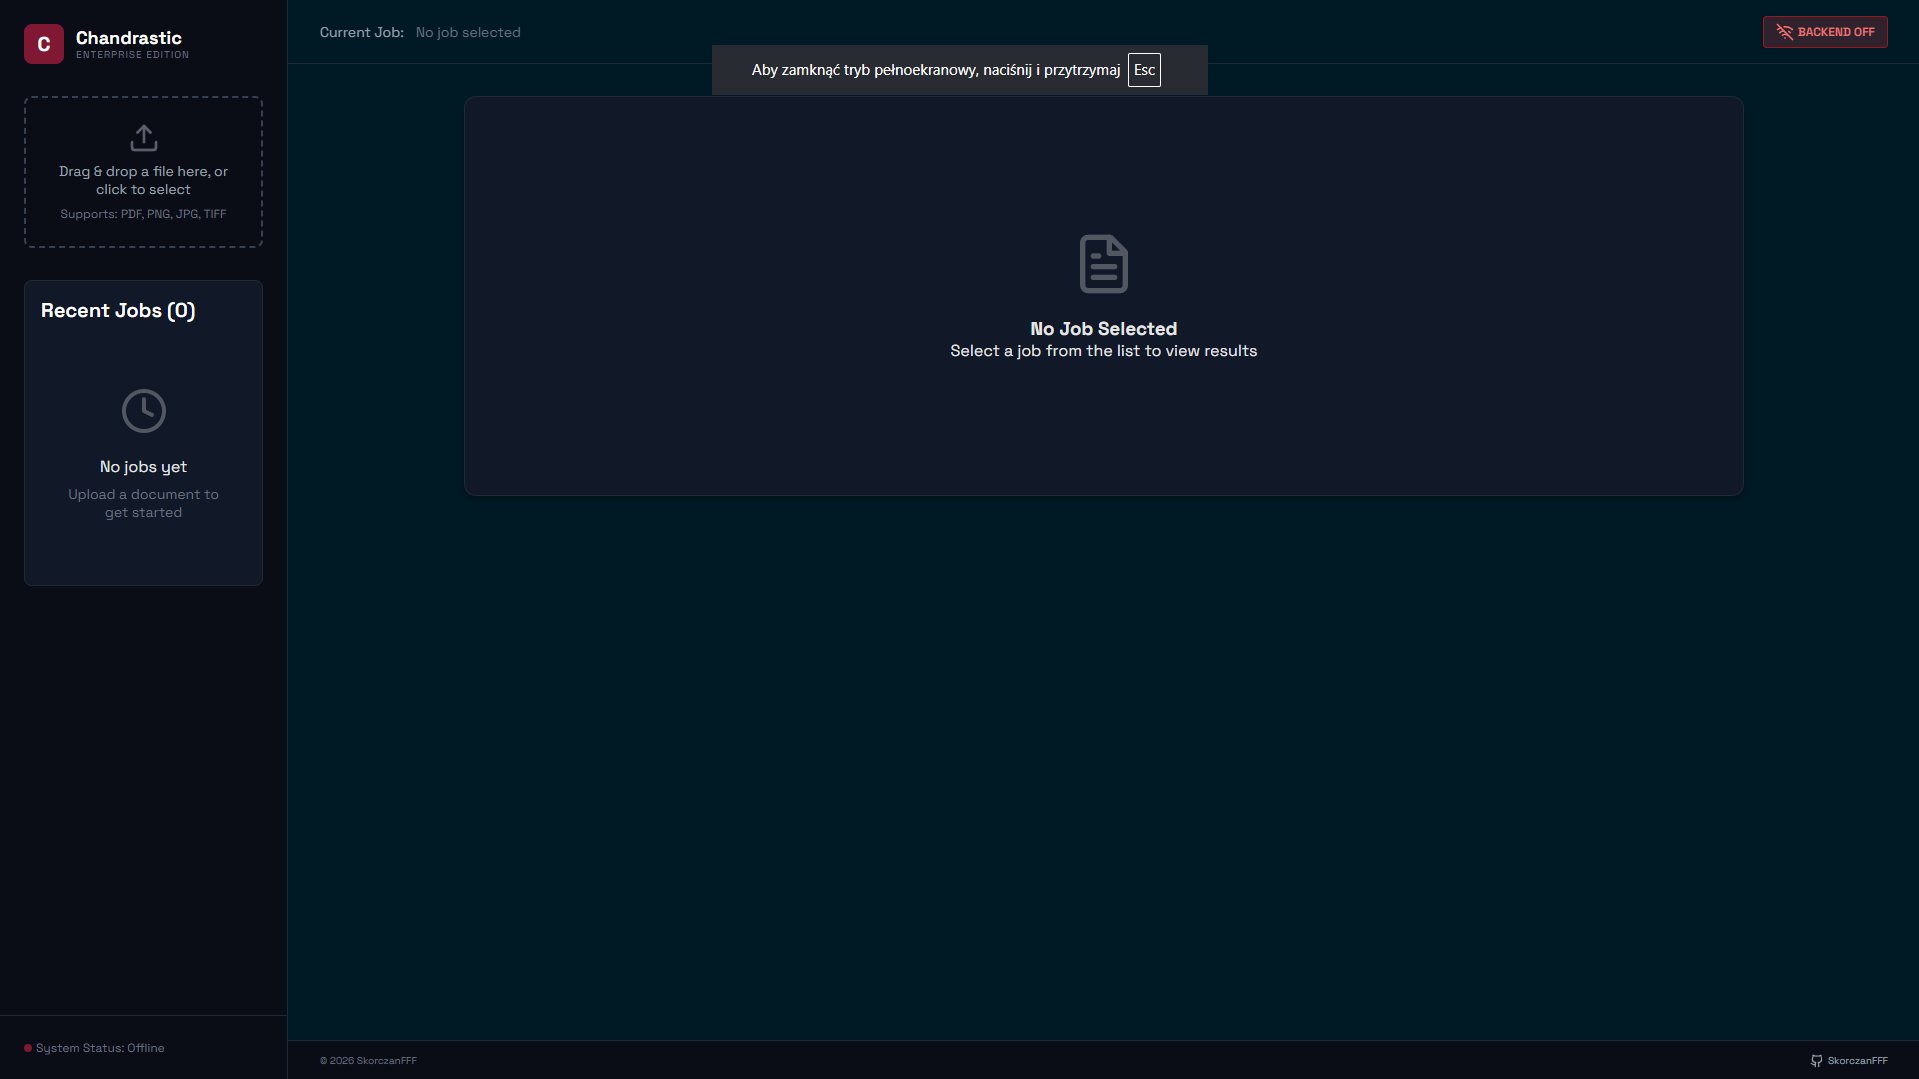The height and width of the screenshot is (1079, 1919).
Task: Click 'Supports: PDF, PNG, JPG, TIFF' text
Action: click(143, 214)
